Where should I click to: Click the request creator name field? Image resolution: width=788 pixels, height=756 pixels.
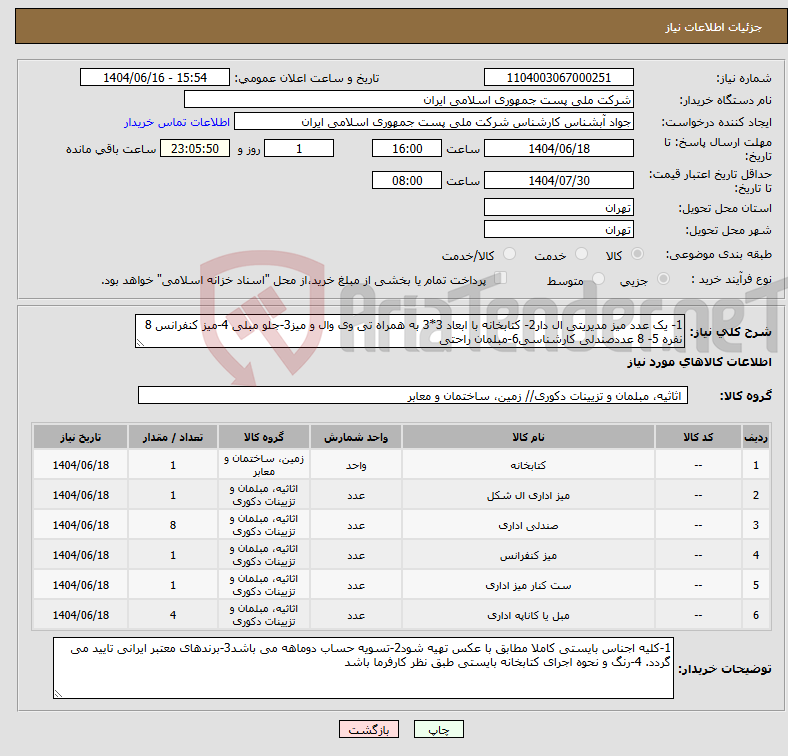(434, 122)
